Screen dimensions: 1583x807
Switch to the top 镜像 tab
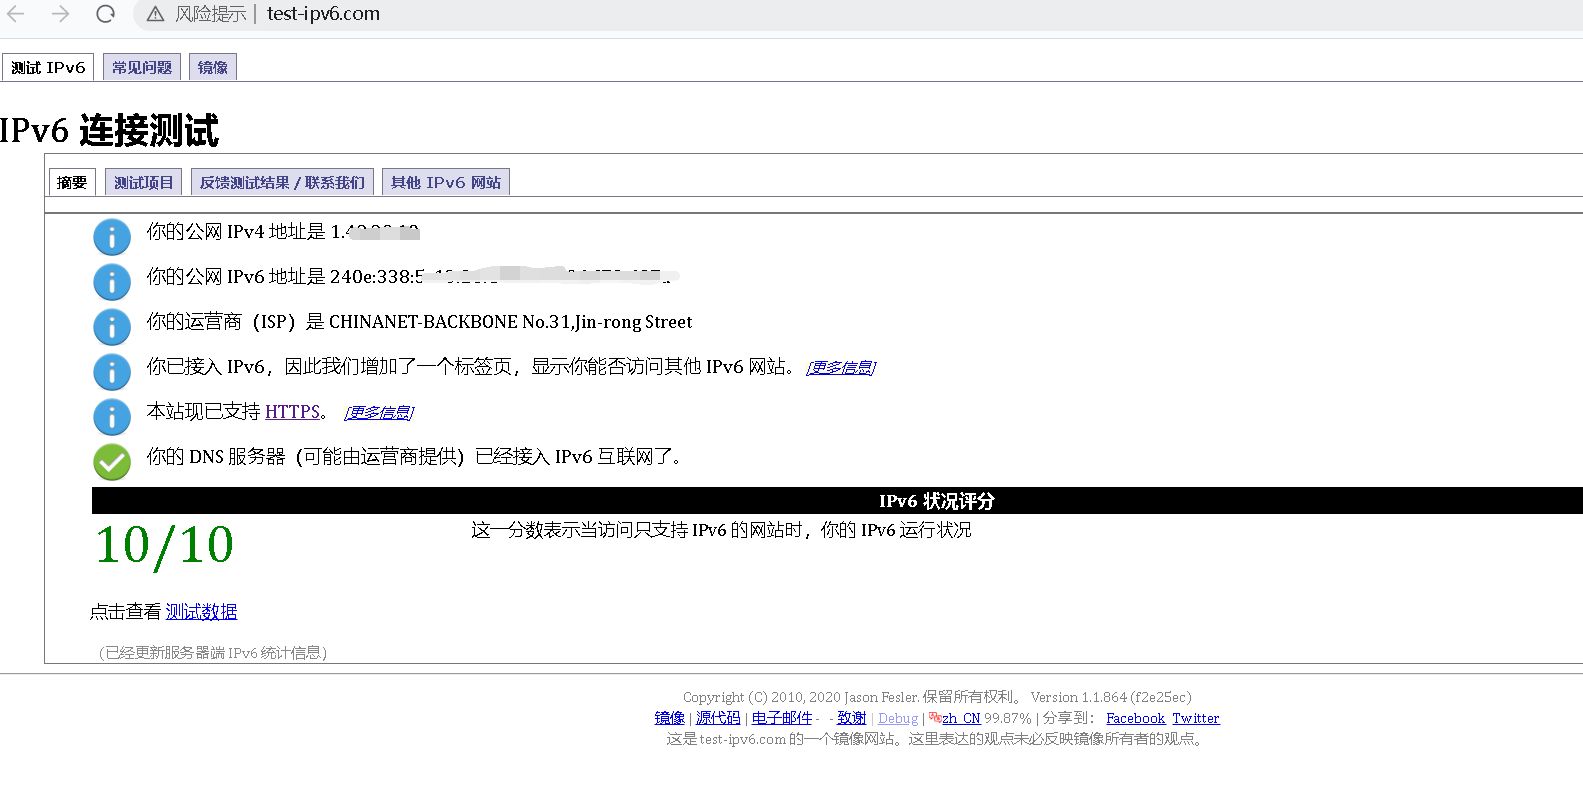(212, 67)
